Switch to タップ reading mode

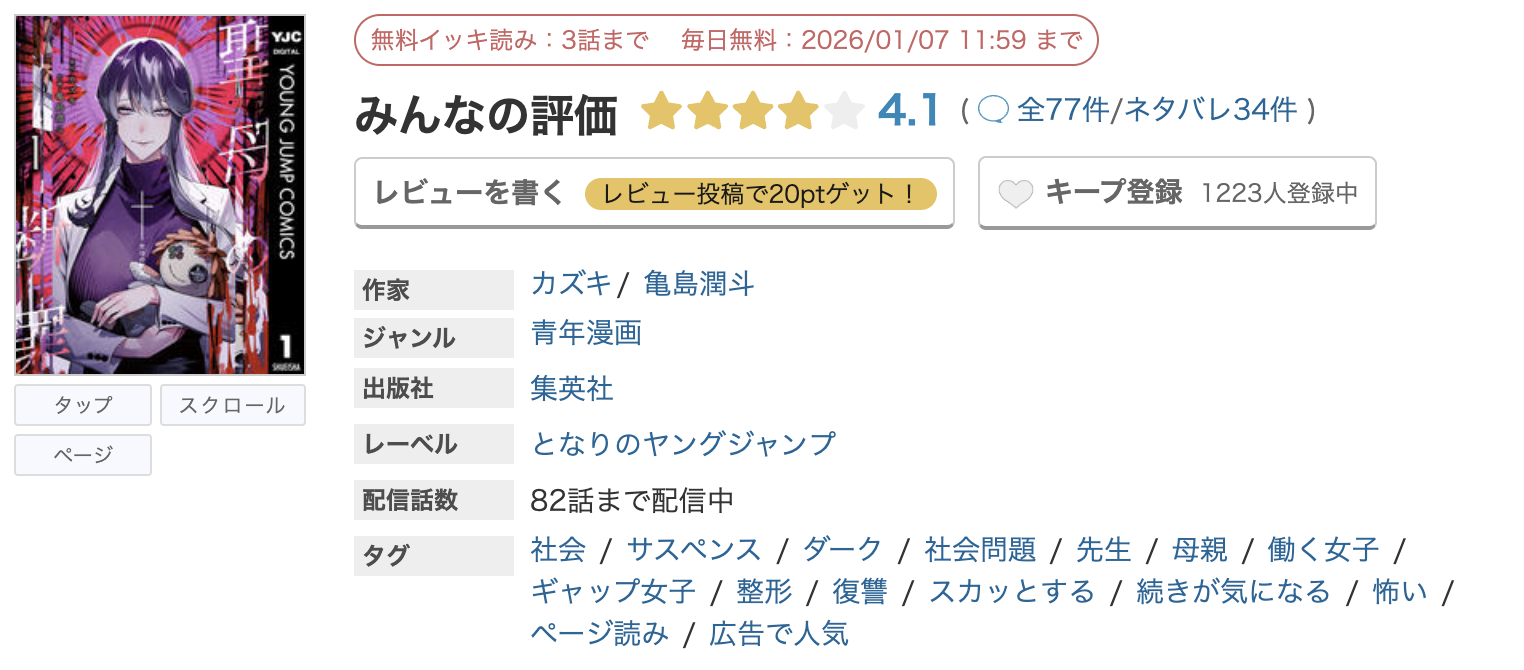[x=82, y=404]
